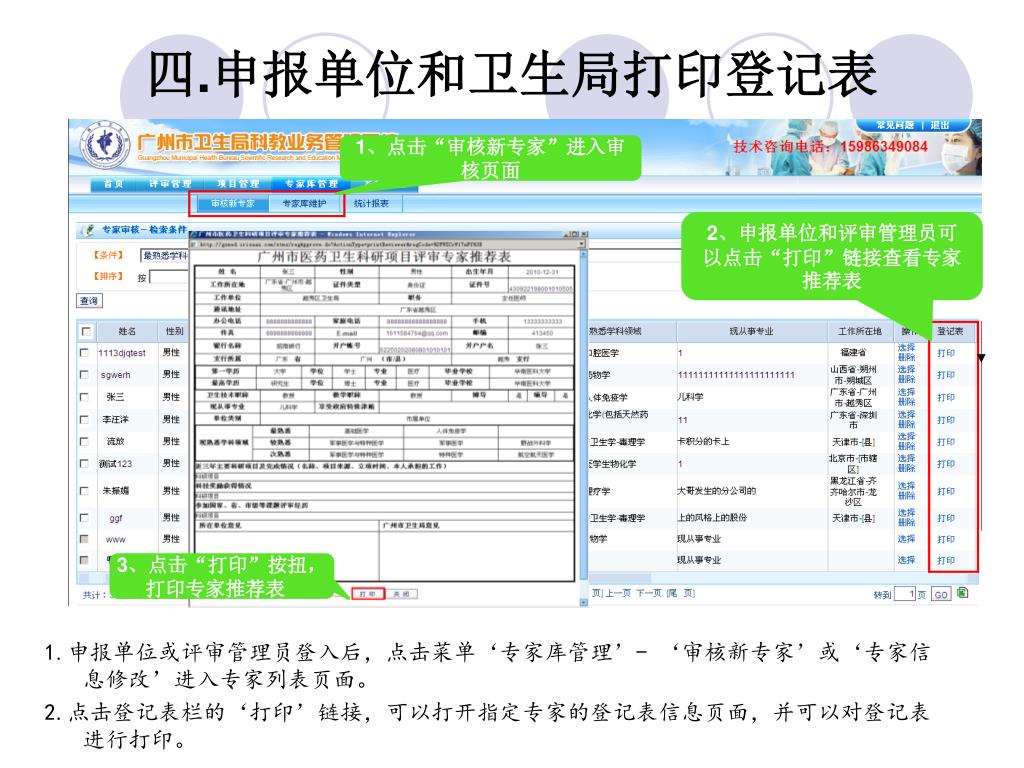The image size is (1024, 768).
Task: Click the 关闭 button in the popup window
Action: pyautogui.click(x=402, y=594)
